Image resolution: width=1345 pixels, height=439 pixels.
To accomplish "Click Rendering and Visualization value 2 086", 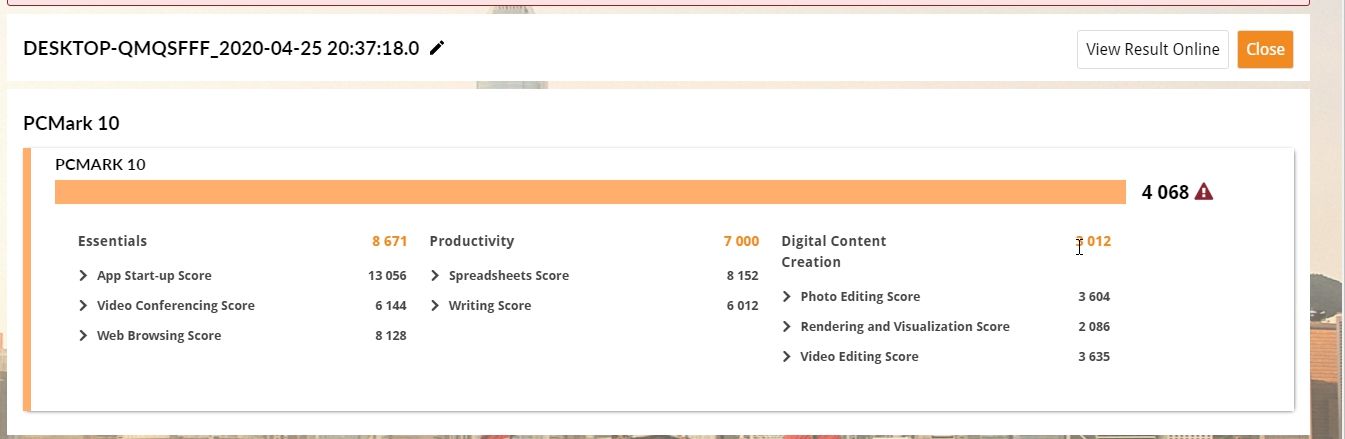I will coord(1094,327).
